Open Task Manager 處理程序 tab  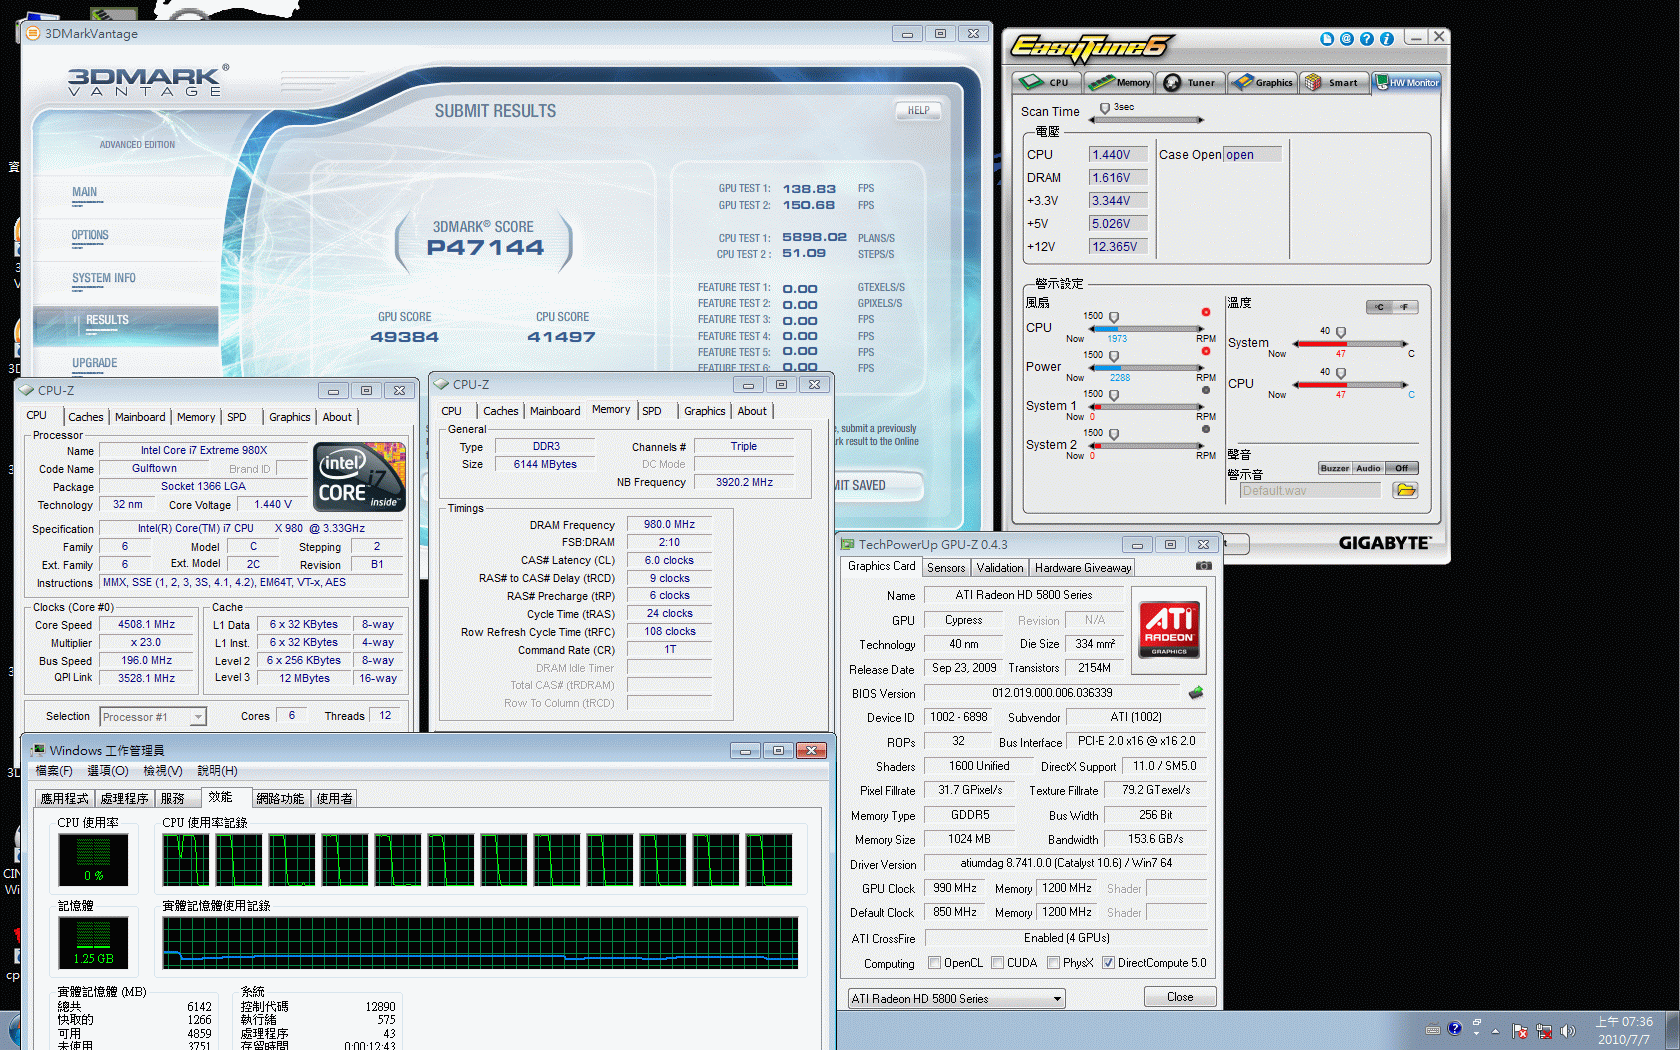coord(124,798)
